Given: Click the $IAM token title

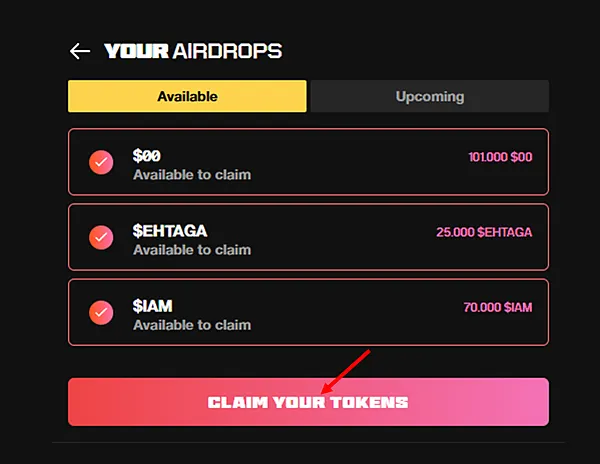Looking at the screenshot, I should (x=155, y=306).
